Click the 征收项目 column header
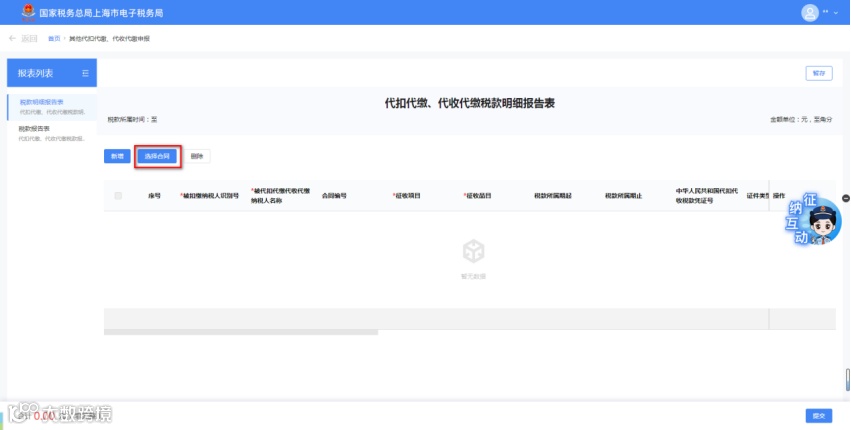 click(407, 195)
